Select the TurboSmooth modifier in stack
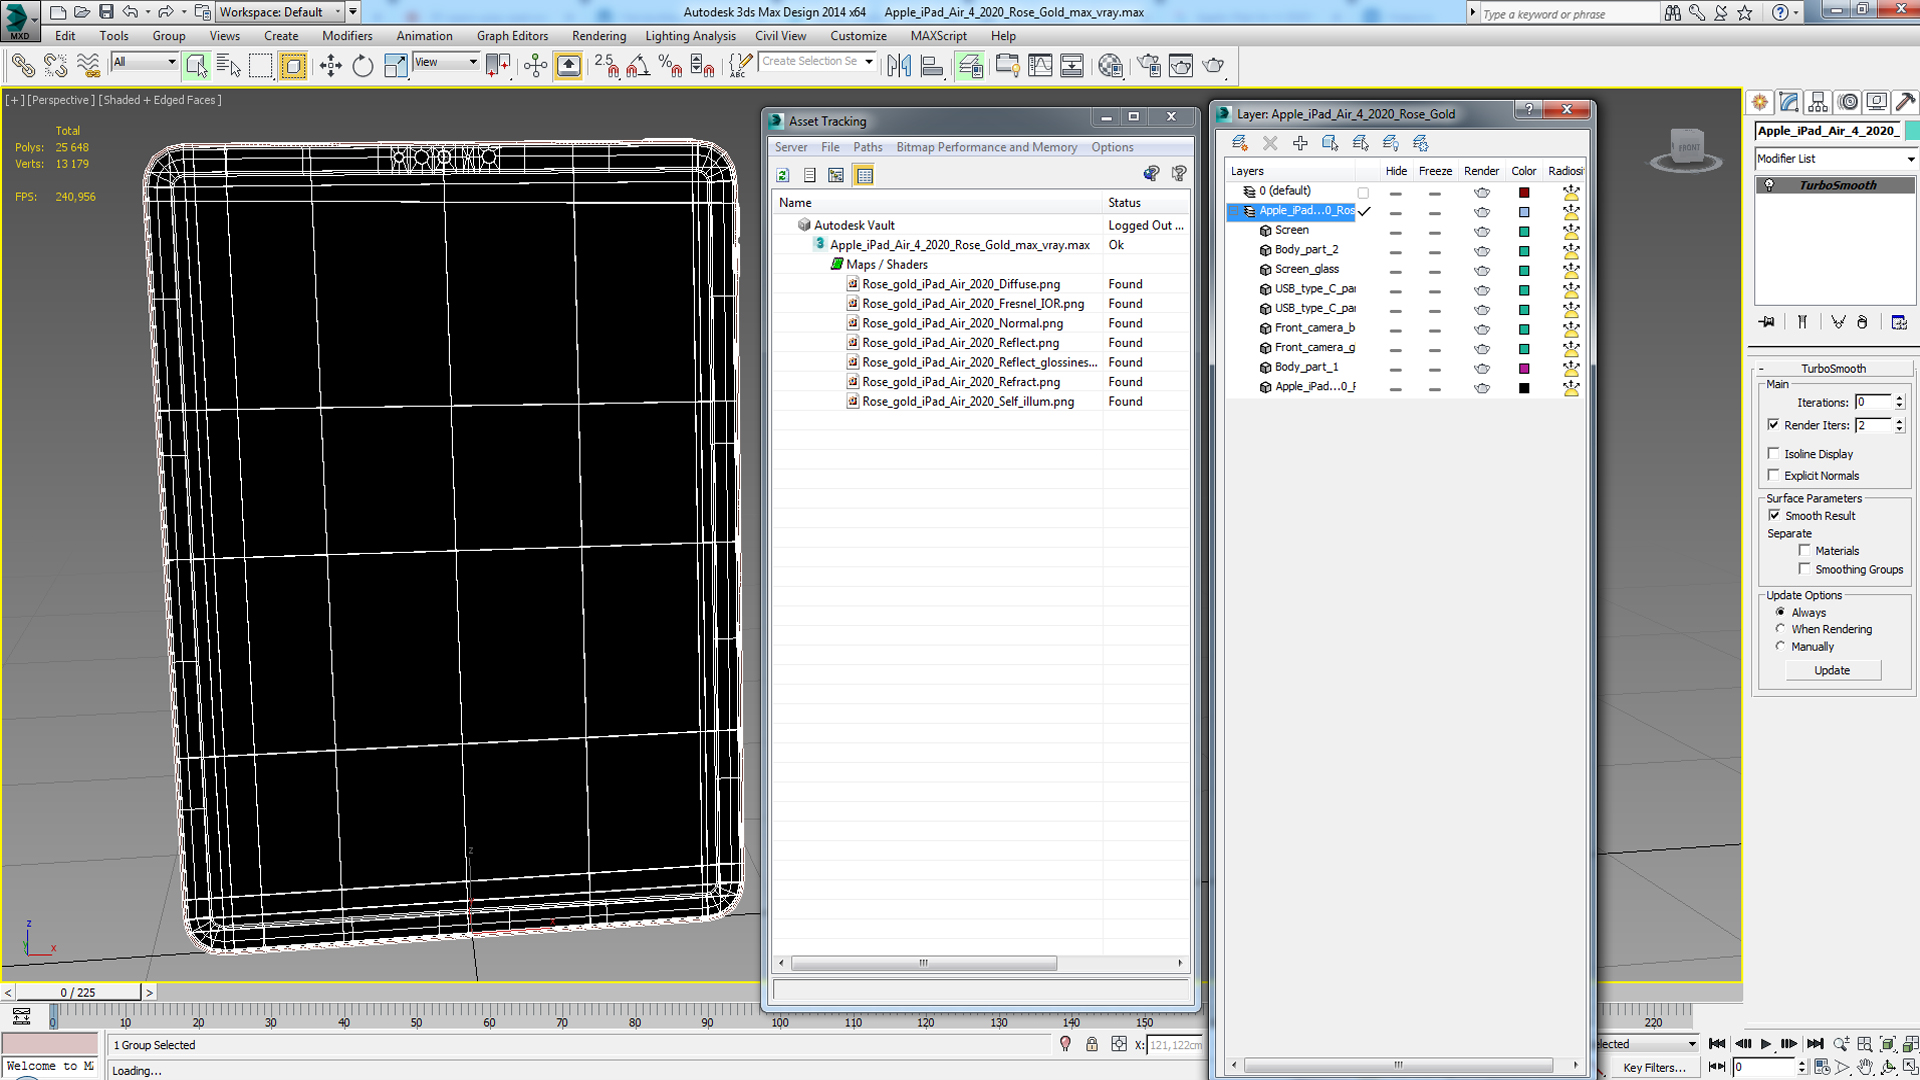 click(1835, 185)
